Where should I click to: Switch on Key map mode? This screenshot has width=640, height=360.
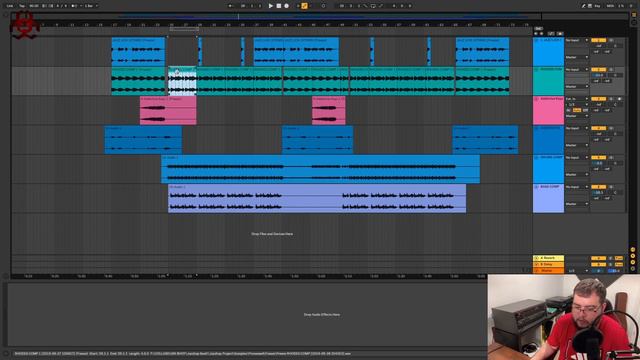pos(598,6)
